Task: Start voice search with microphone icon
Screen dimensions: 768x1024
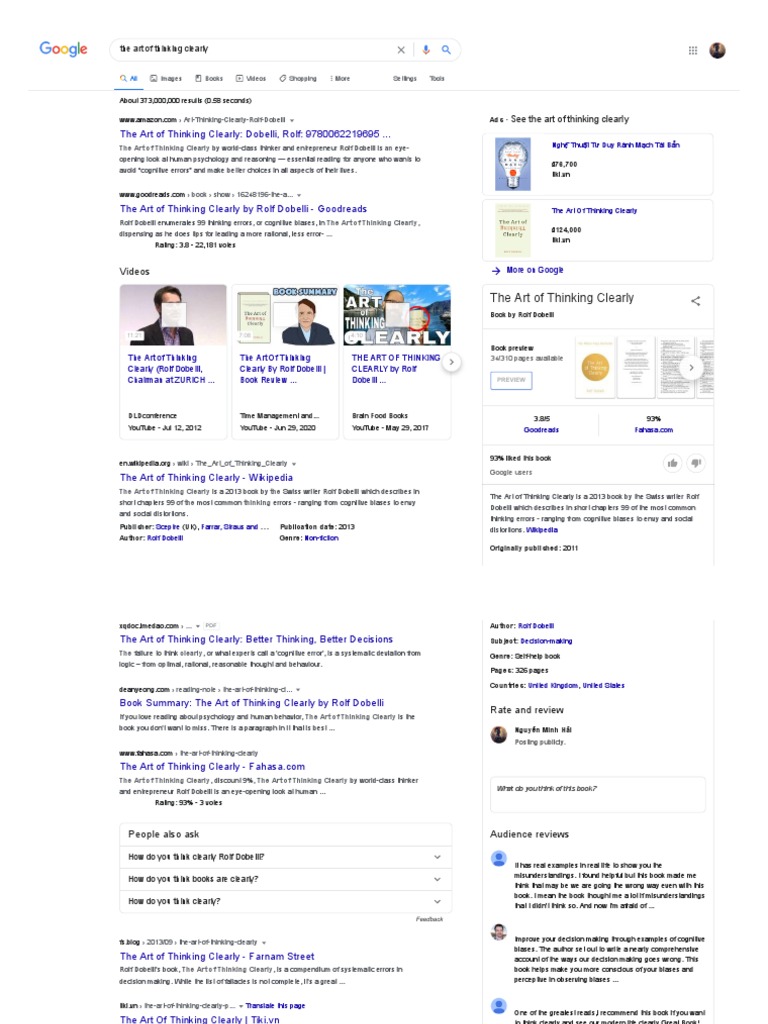Action: [x=426, y=50]
